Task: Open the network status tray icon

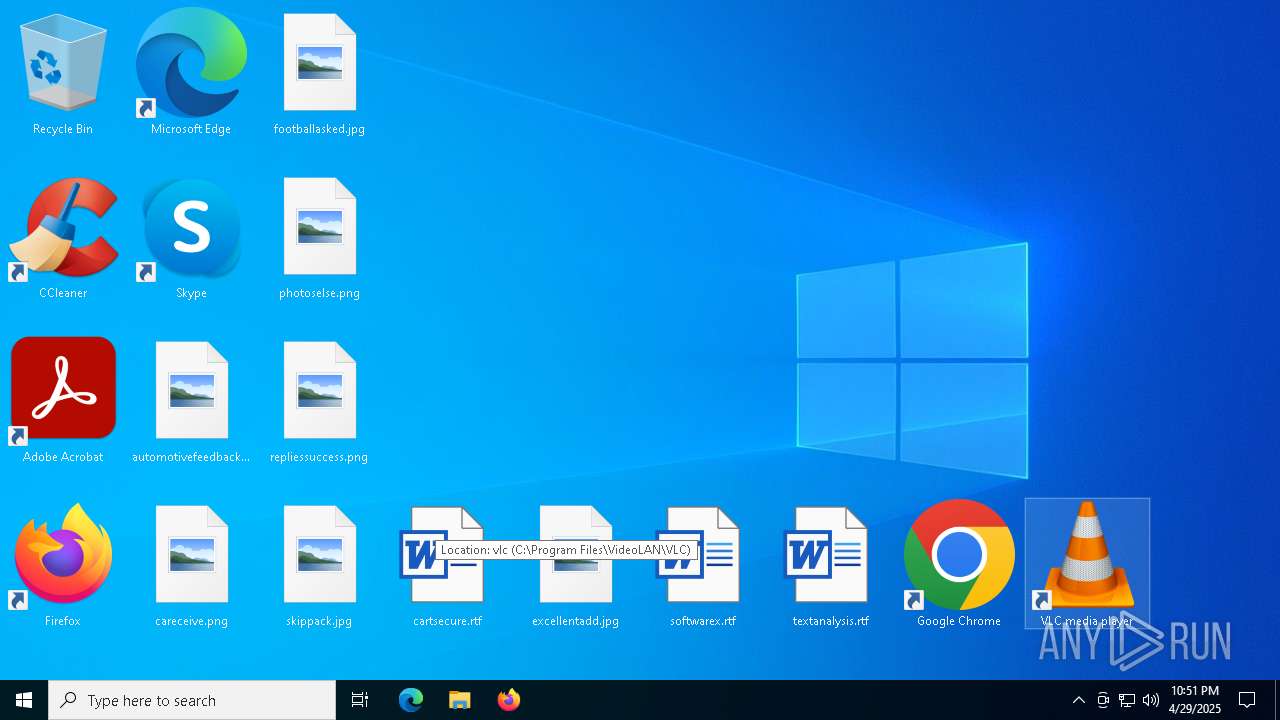Action: point(1127,700)
